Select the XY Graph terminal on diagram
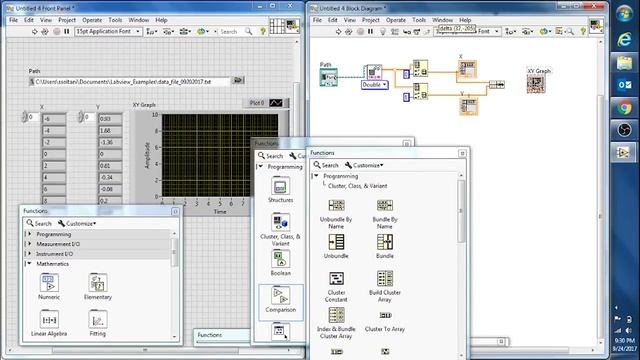 pyautogui.click(x=536, y=84)
